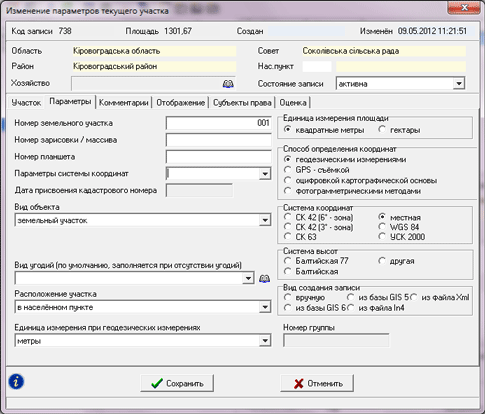485x414 pixels.
Task: Open the Вид объекта dropdown
Action: tap(265, 220)
